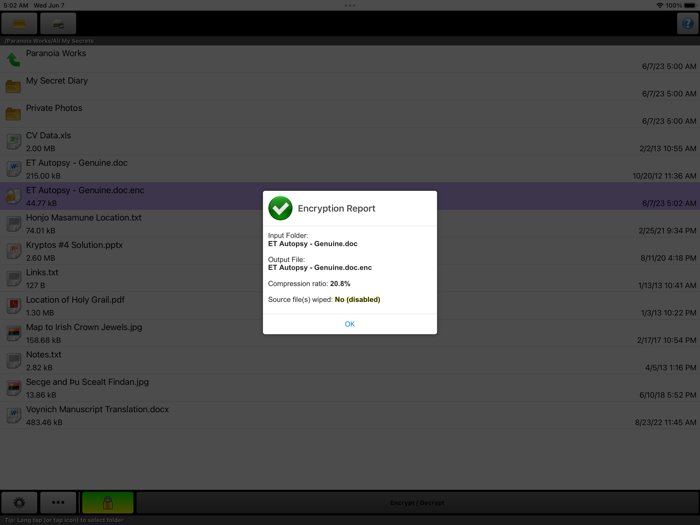Click the Long tap tip text

(x=64, y=520)
